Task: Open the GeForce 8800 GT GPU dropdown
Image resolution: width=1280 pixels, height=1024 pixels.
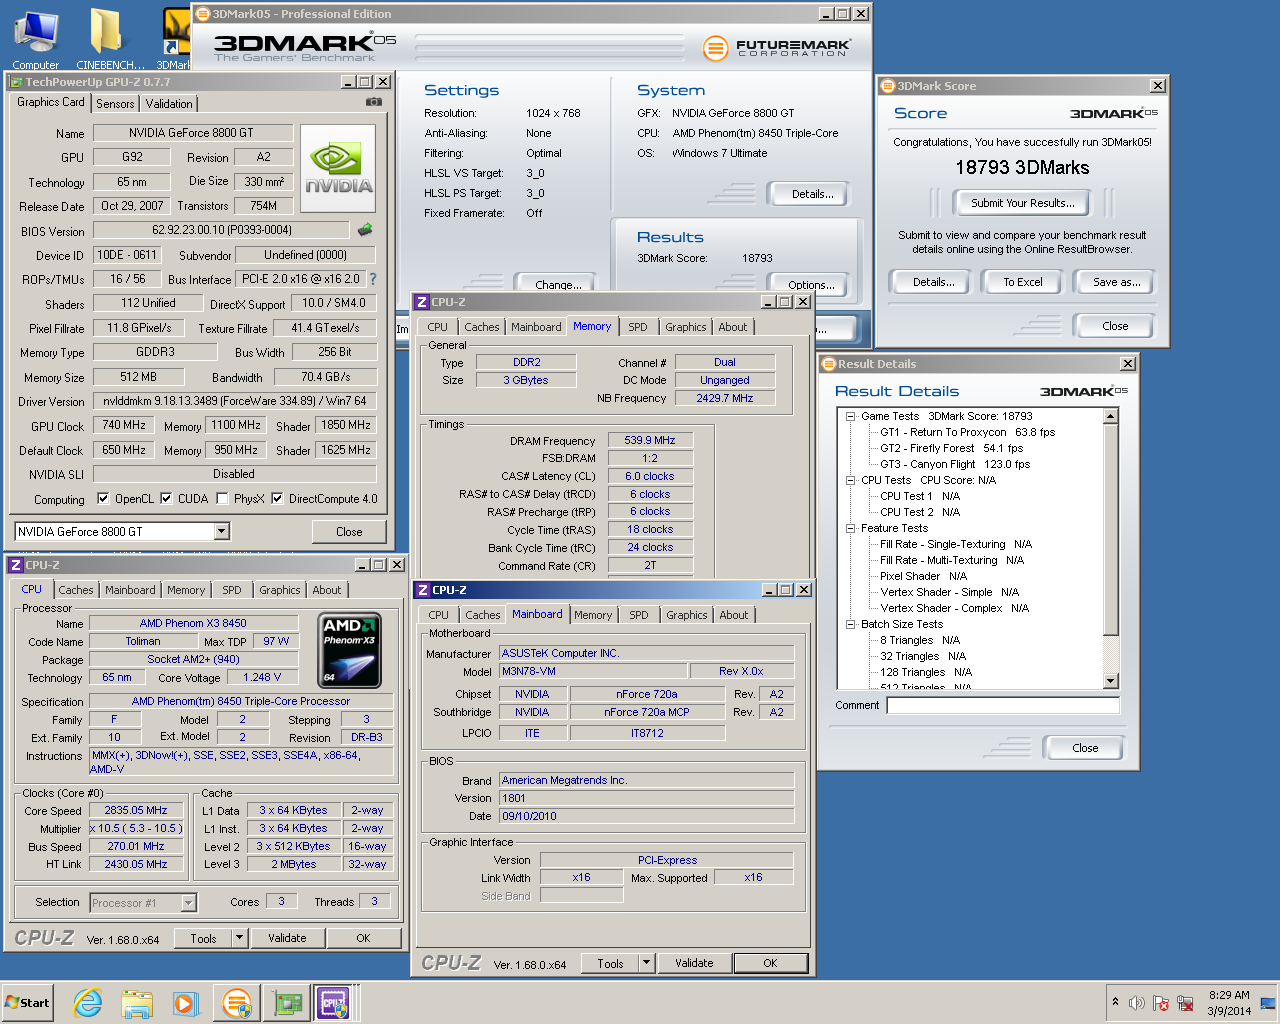Action: [x=221, y=531]
